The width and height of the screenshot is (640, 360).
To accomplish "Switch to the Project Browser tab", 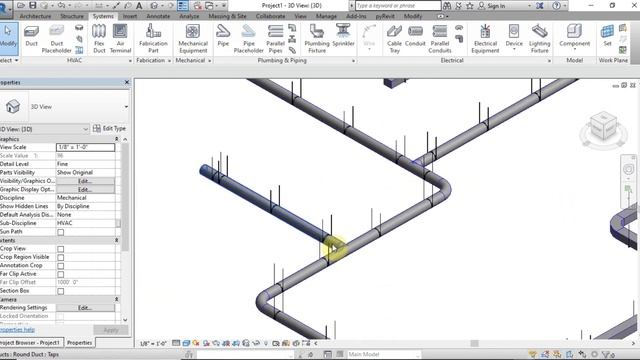I will click(31, 343).
